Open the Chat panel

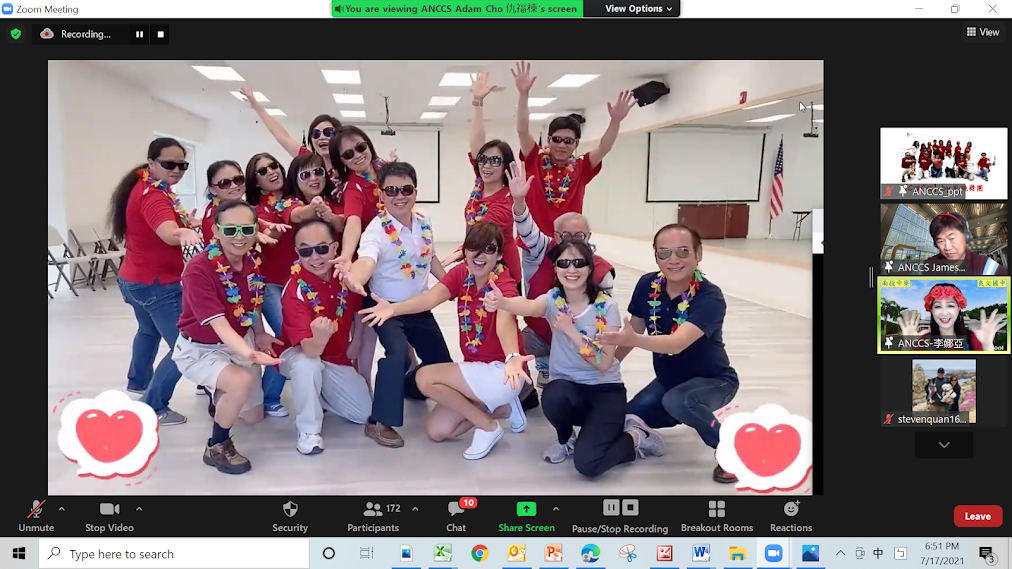456,515
